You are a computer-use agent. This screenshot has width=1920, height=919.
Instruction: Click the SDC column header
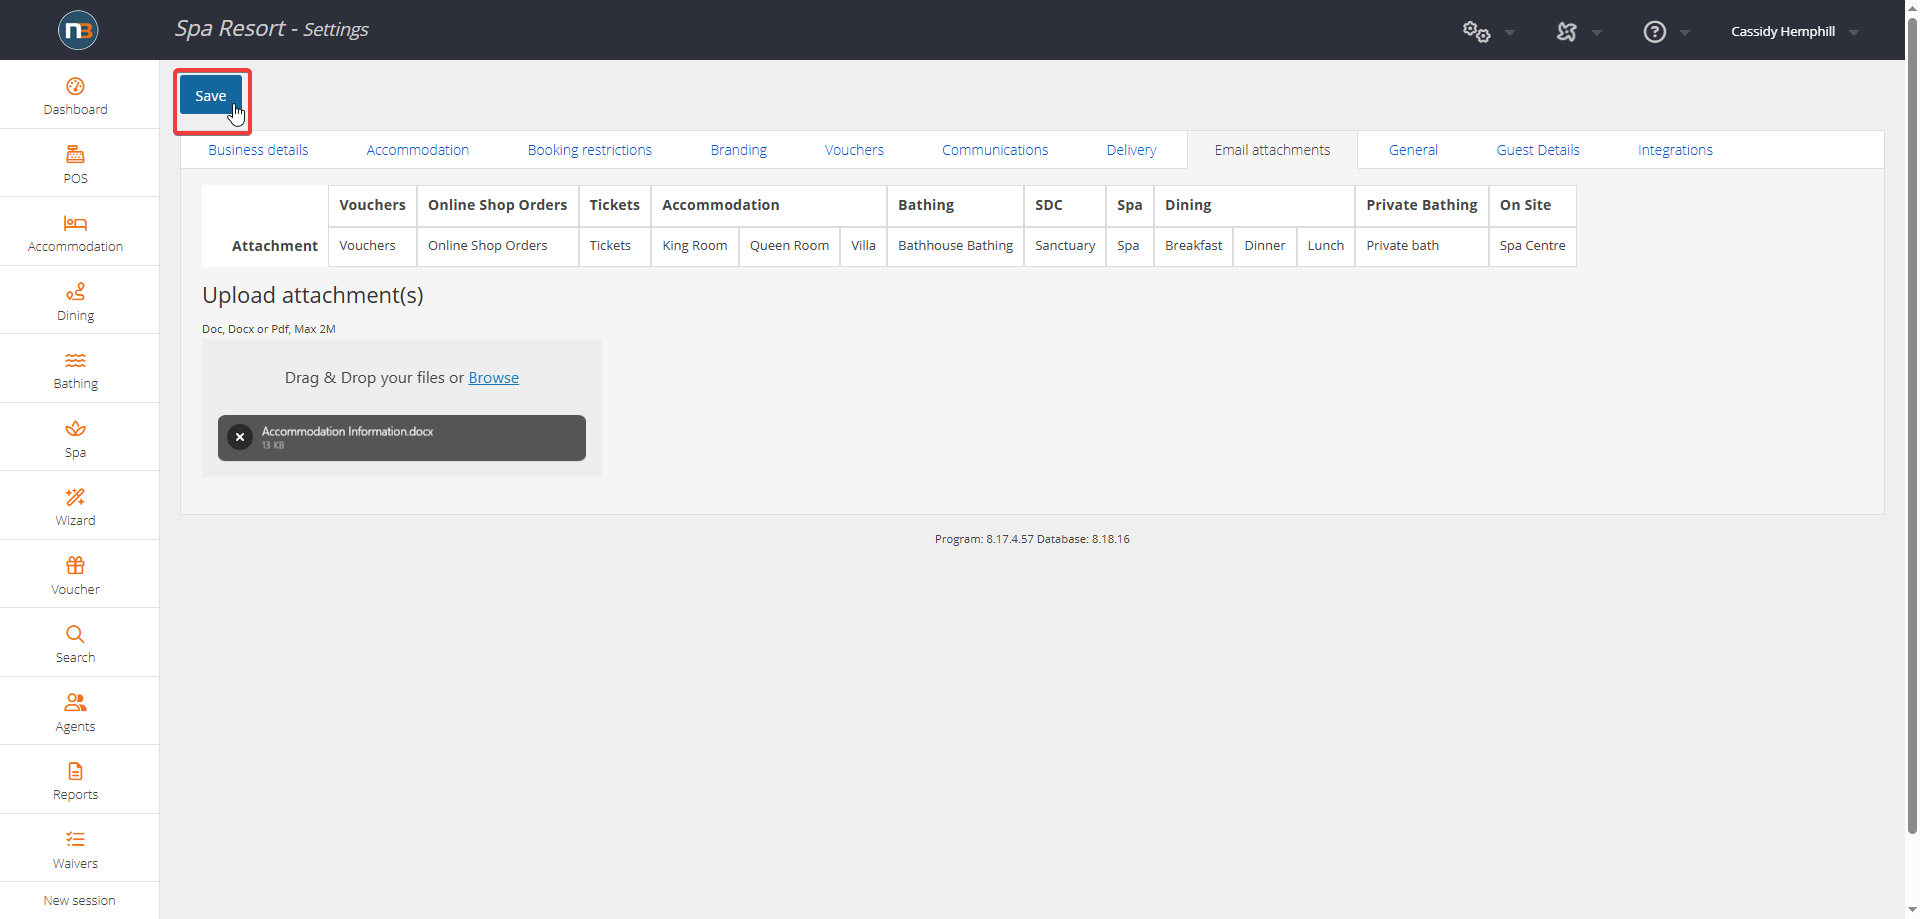pyautogui.click(x=1065, y=205)
